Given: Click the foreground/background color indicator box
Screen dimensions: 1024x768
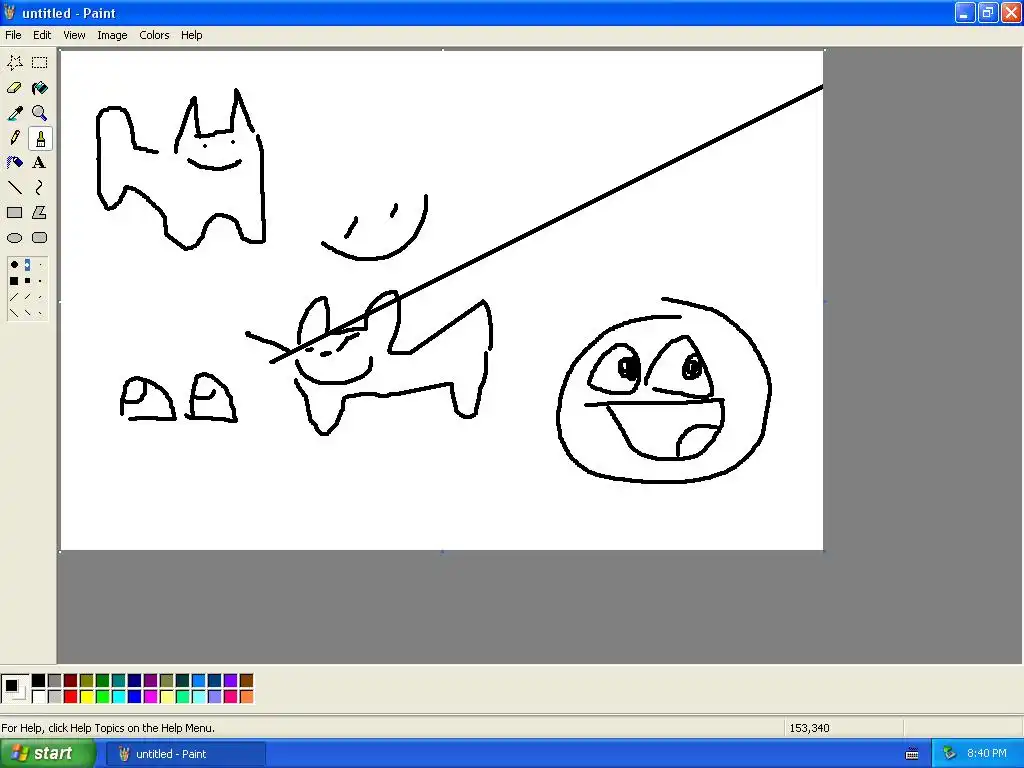Looking at the screenshot, I should tap(15, 689).
